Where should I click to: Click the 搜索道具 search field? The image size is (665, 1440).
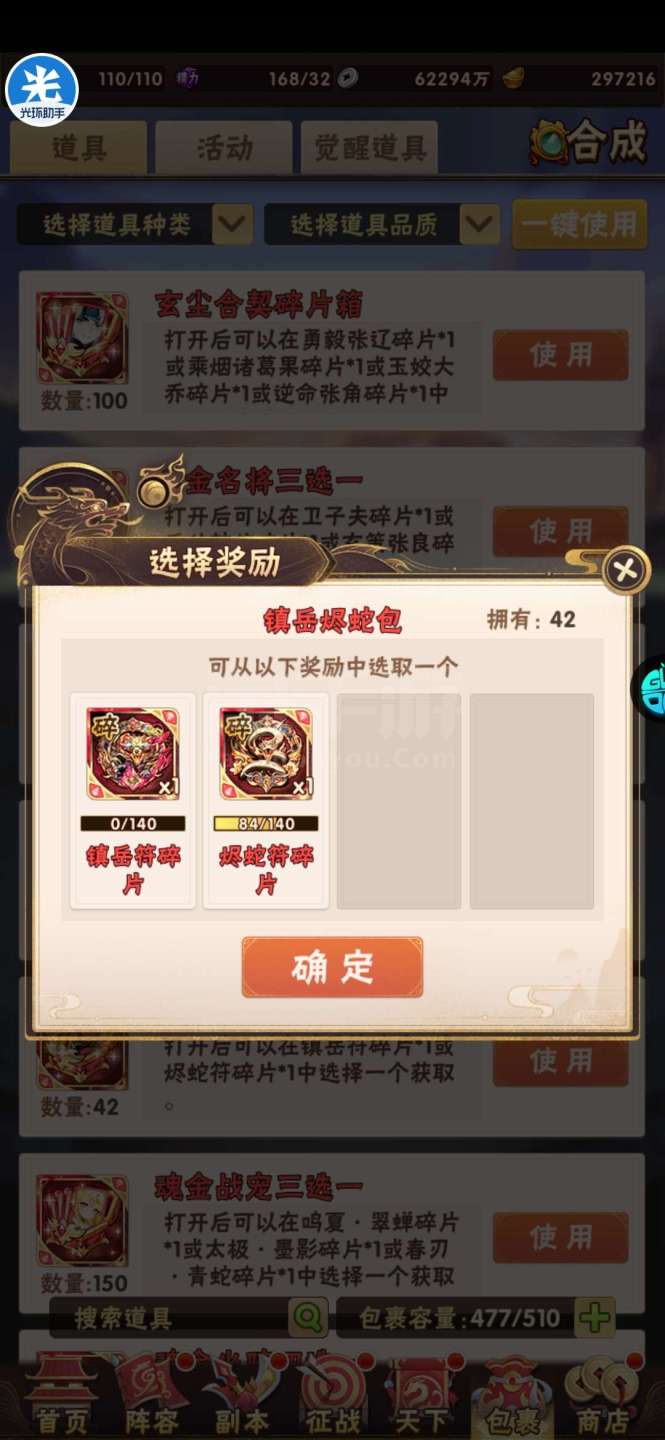[172, 1317]
